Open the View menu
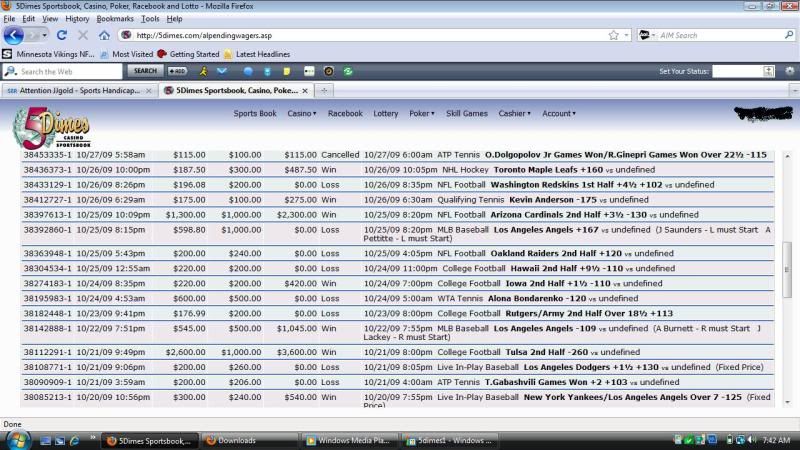This screenshot has width=800, height=450. [x=50, y=18]
